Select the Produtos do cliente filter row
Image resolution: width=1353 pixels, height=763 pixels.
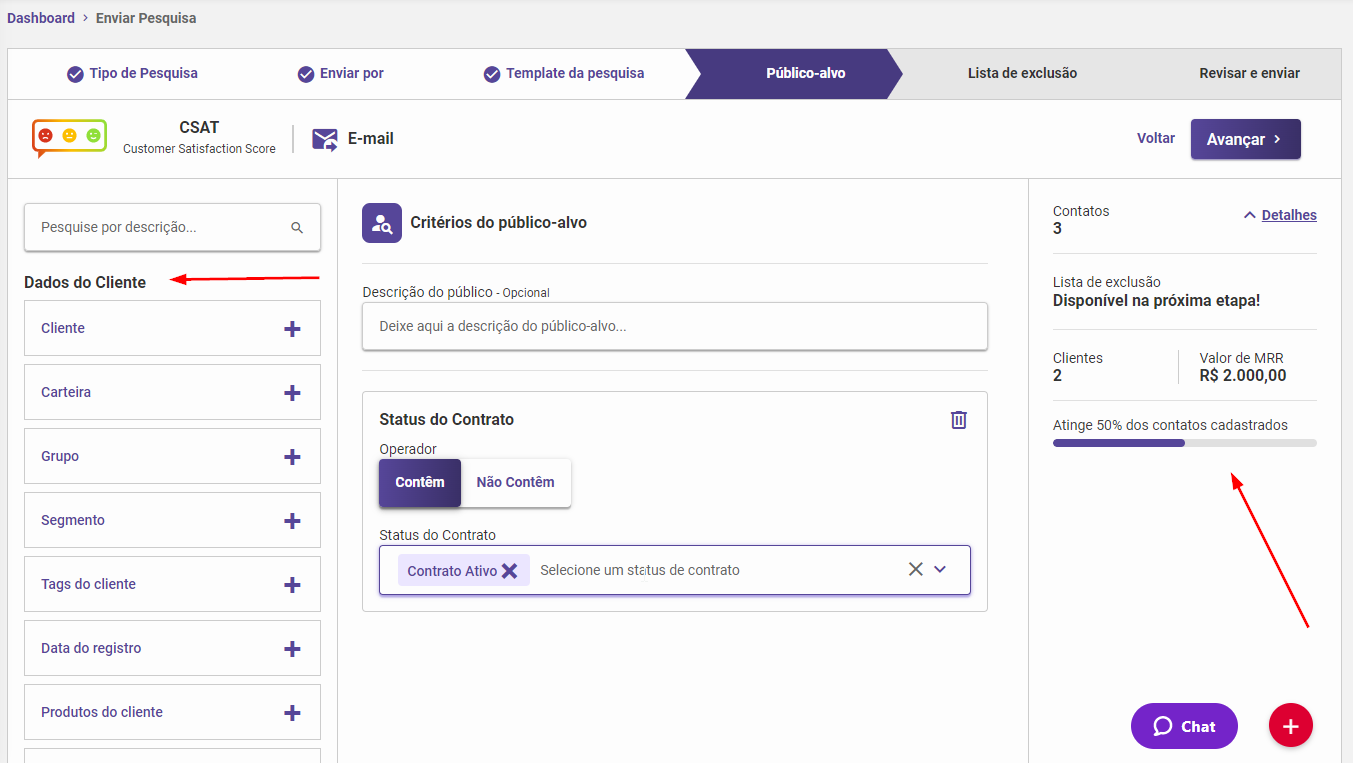172,713
